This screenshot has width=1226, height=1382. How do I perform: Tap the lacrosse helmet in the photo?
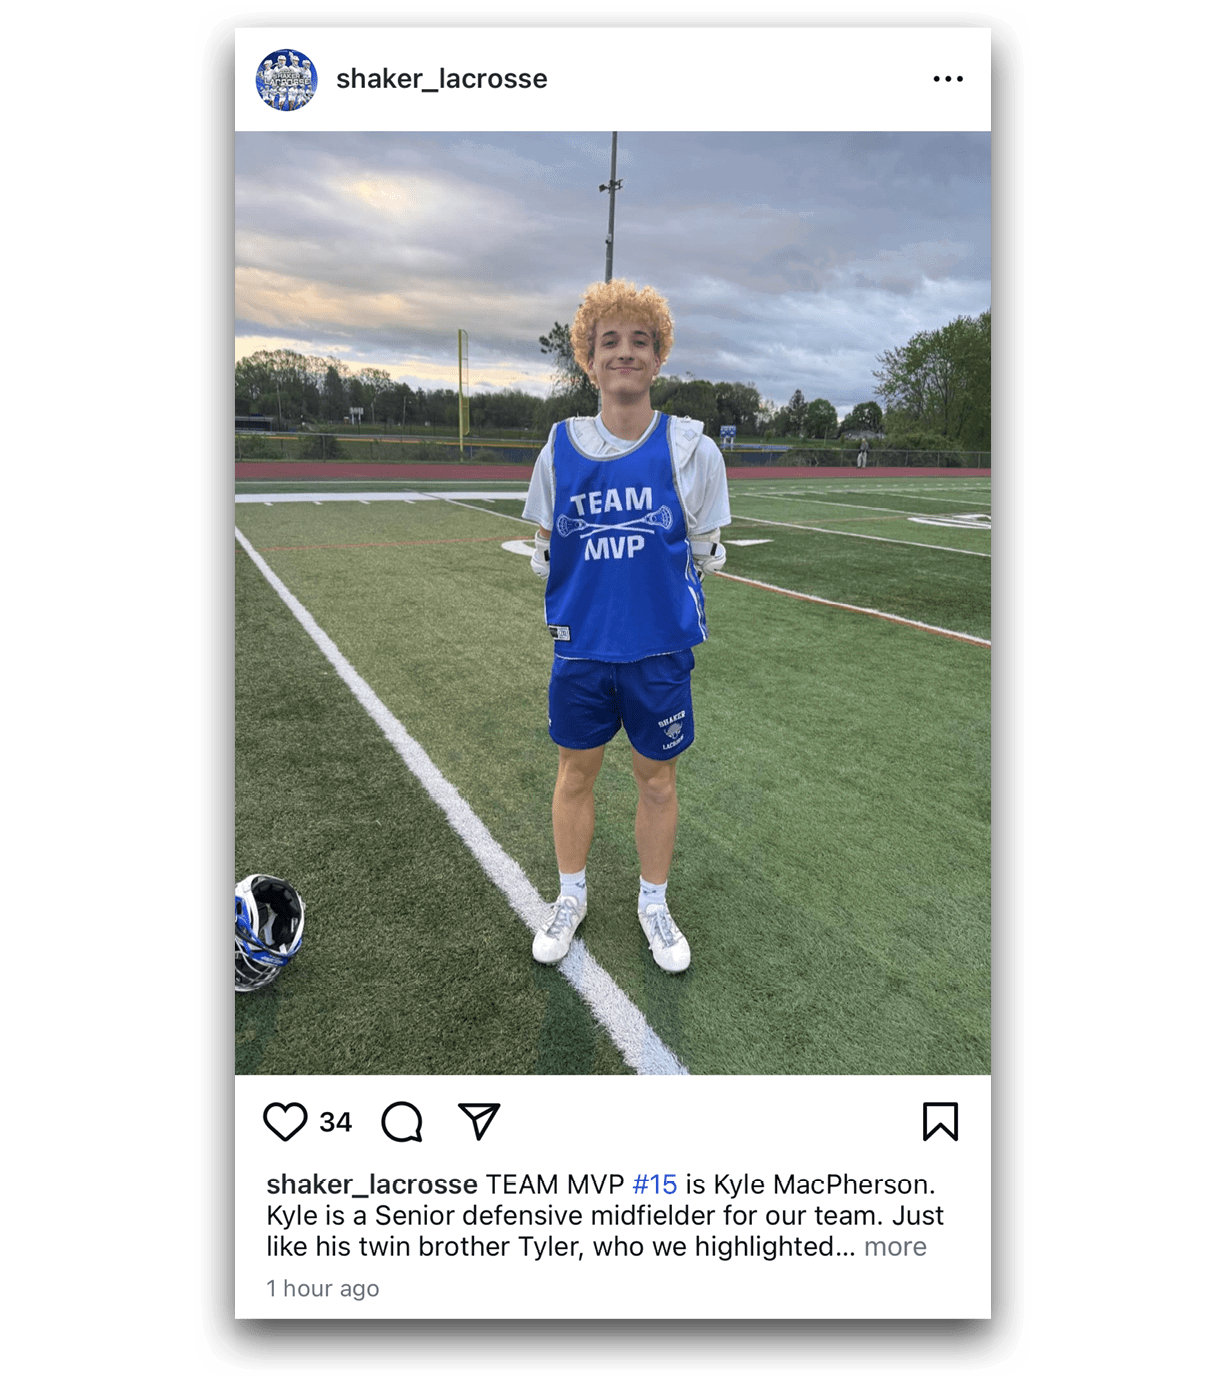click(x=268, y=932)
